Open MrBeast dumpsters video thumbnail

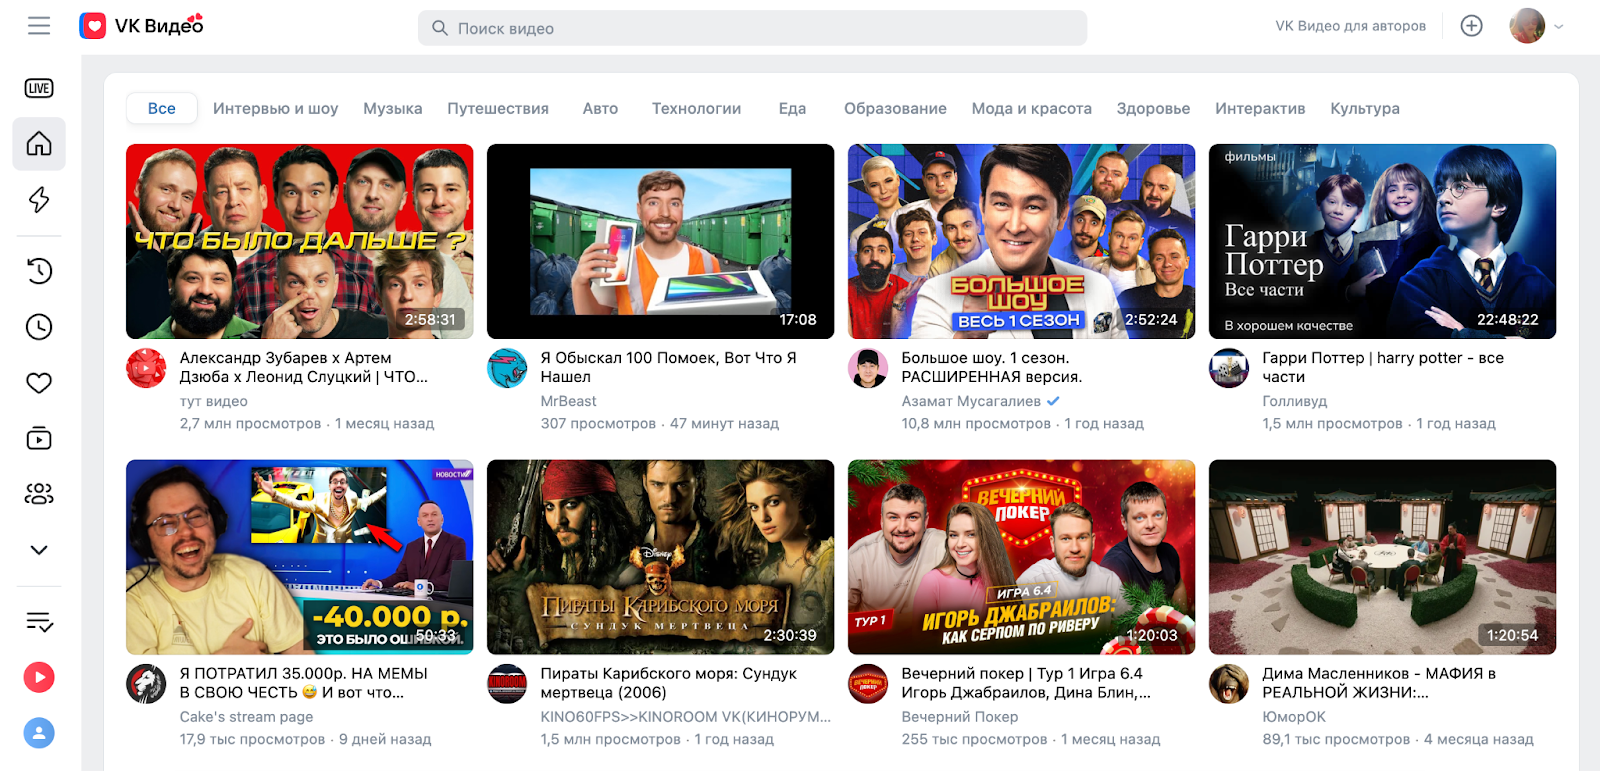(x=660, y=241)
